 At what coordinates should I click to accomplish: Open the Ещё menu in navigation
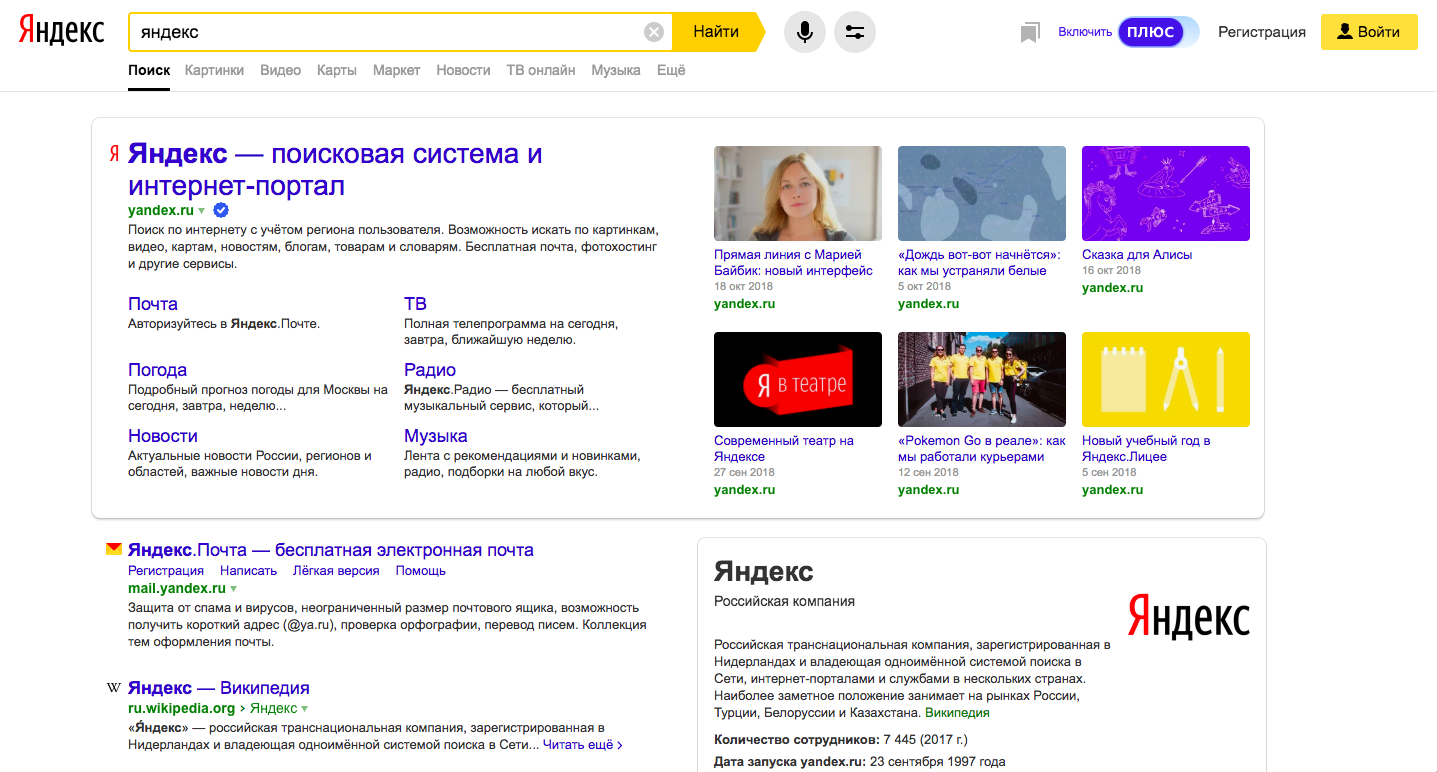(671, 70)
